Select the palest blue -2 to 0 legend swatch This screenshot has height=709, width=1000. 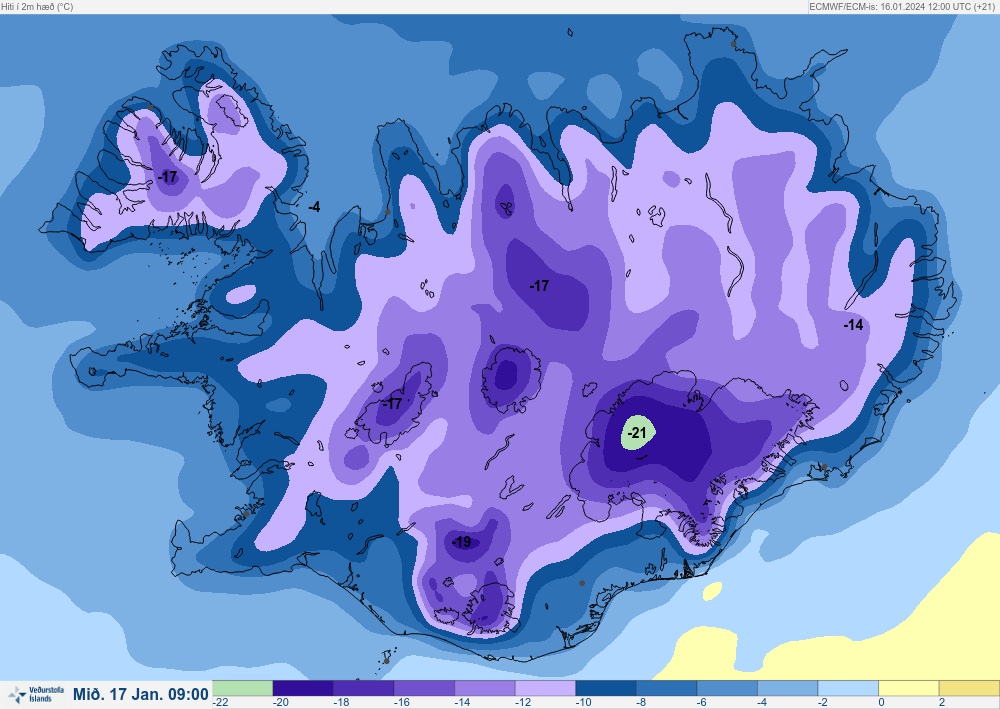click(x=848, y=688)
